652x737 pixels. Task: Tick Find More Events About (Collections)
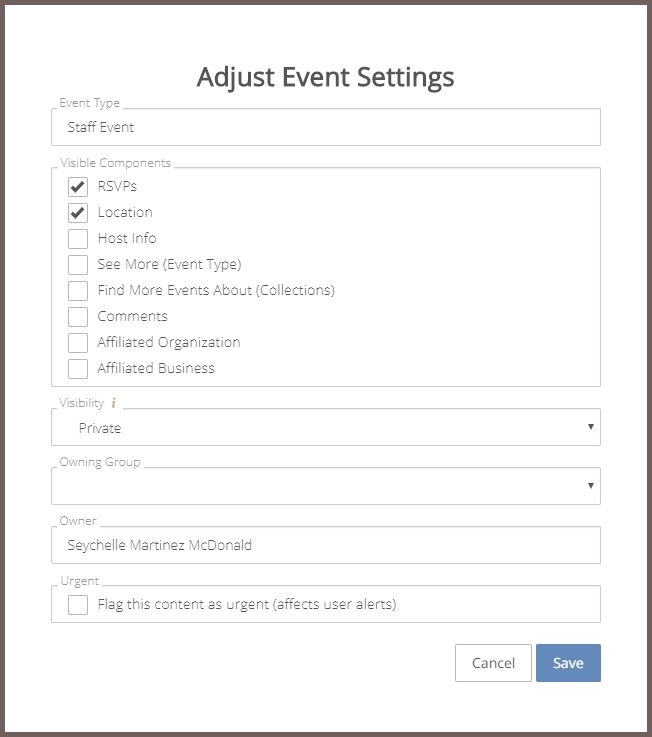(78, 290)
